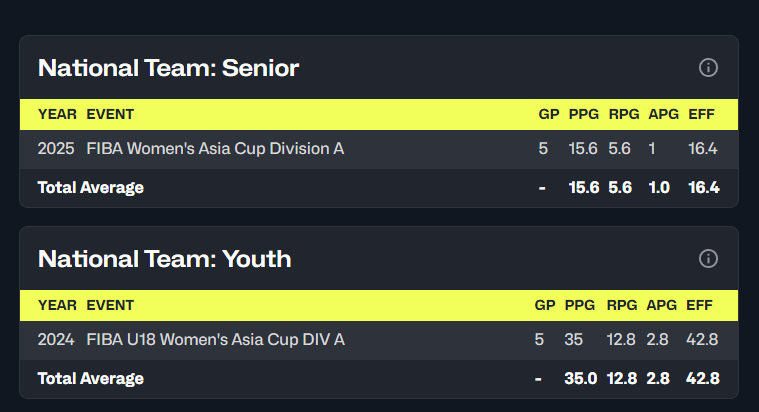The height and width of the screenshot is (412, 759).
Task: Click PPG column header in Senior table
Action: click(583, 114)
